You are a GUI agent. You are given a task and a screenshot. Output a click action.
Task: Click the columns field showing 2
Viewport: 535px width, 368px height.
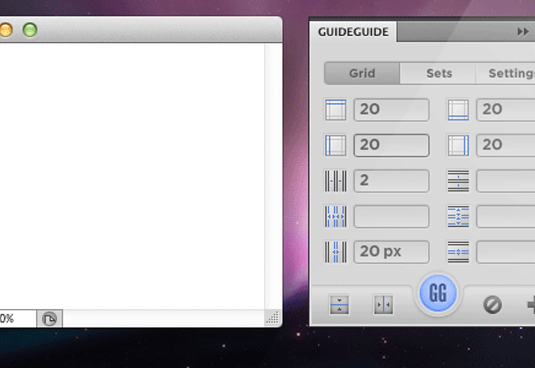[x=391, y=181]
